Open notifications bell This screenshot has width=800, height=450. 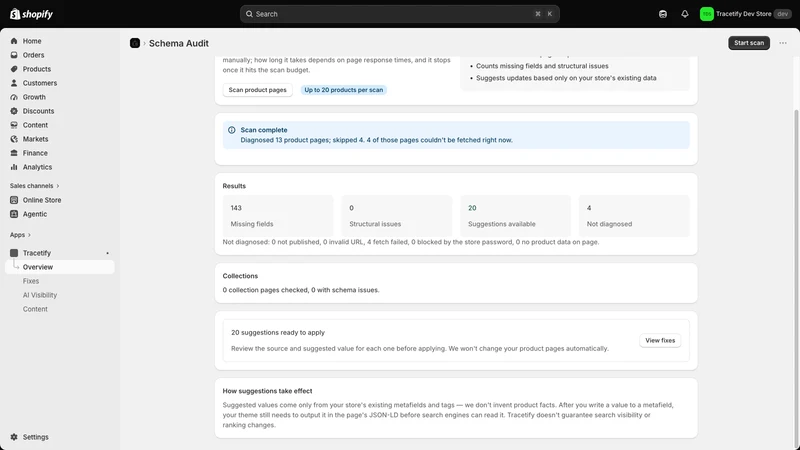point(685,14)
